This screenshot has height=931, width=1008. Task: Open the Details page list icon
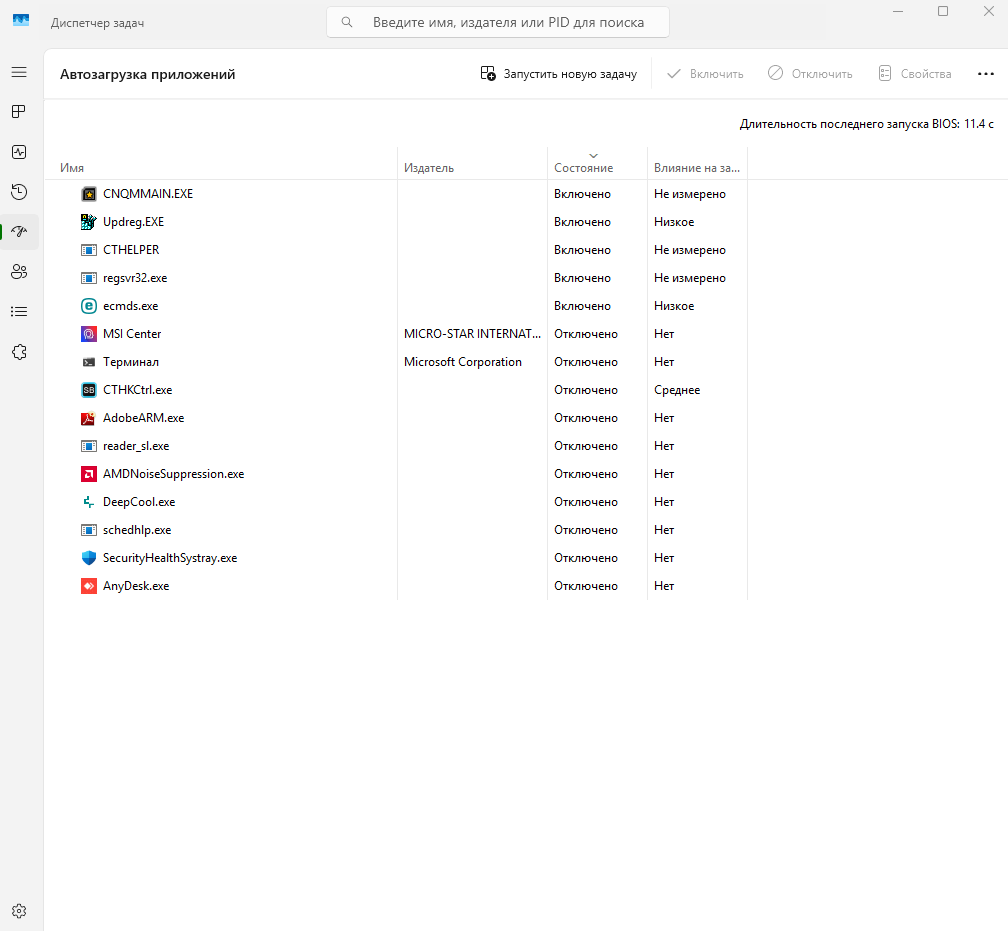tap(19, 312)
